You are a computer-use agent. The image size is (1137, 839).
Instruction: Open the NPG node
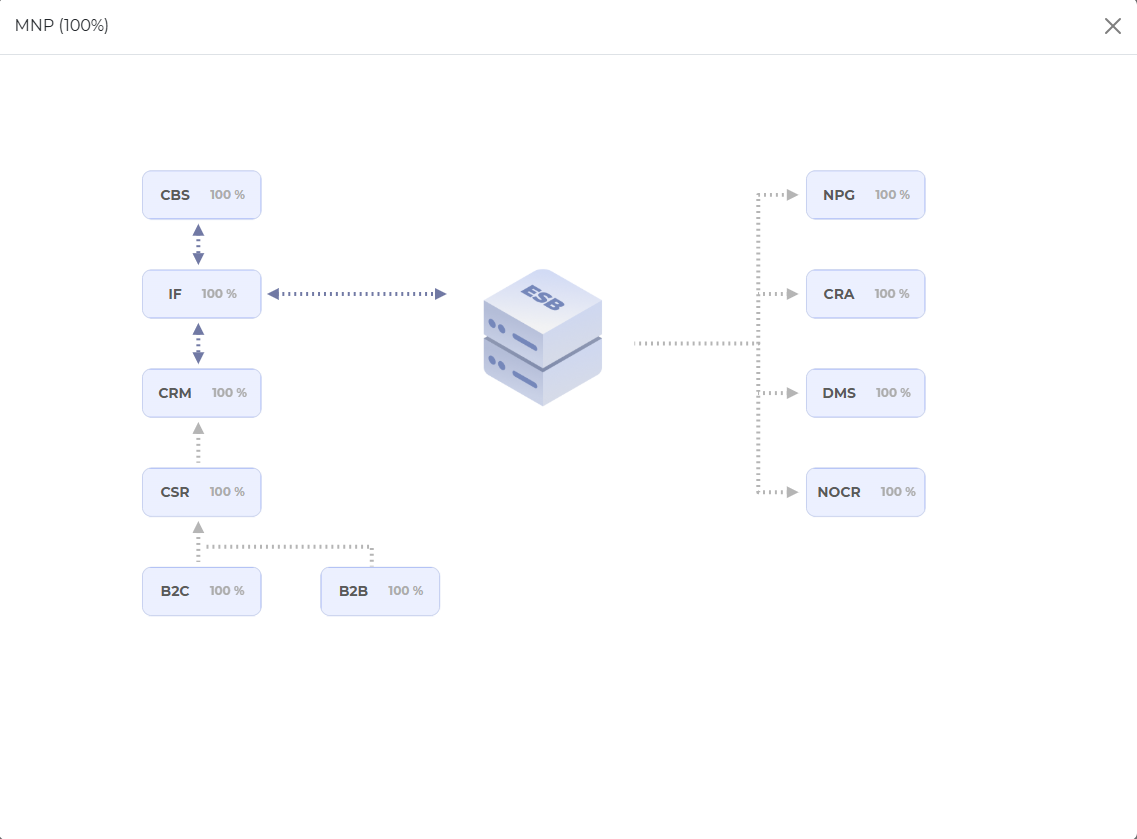pyautogui.click(x=865, y=195)
